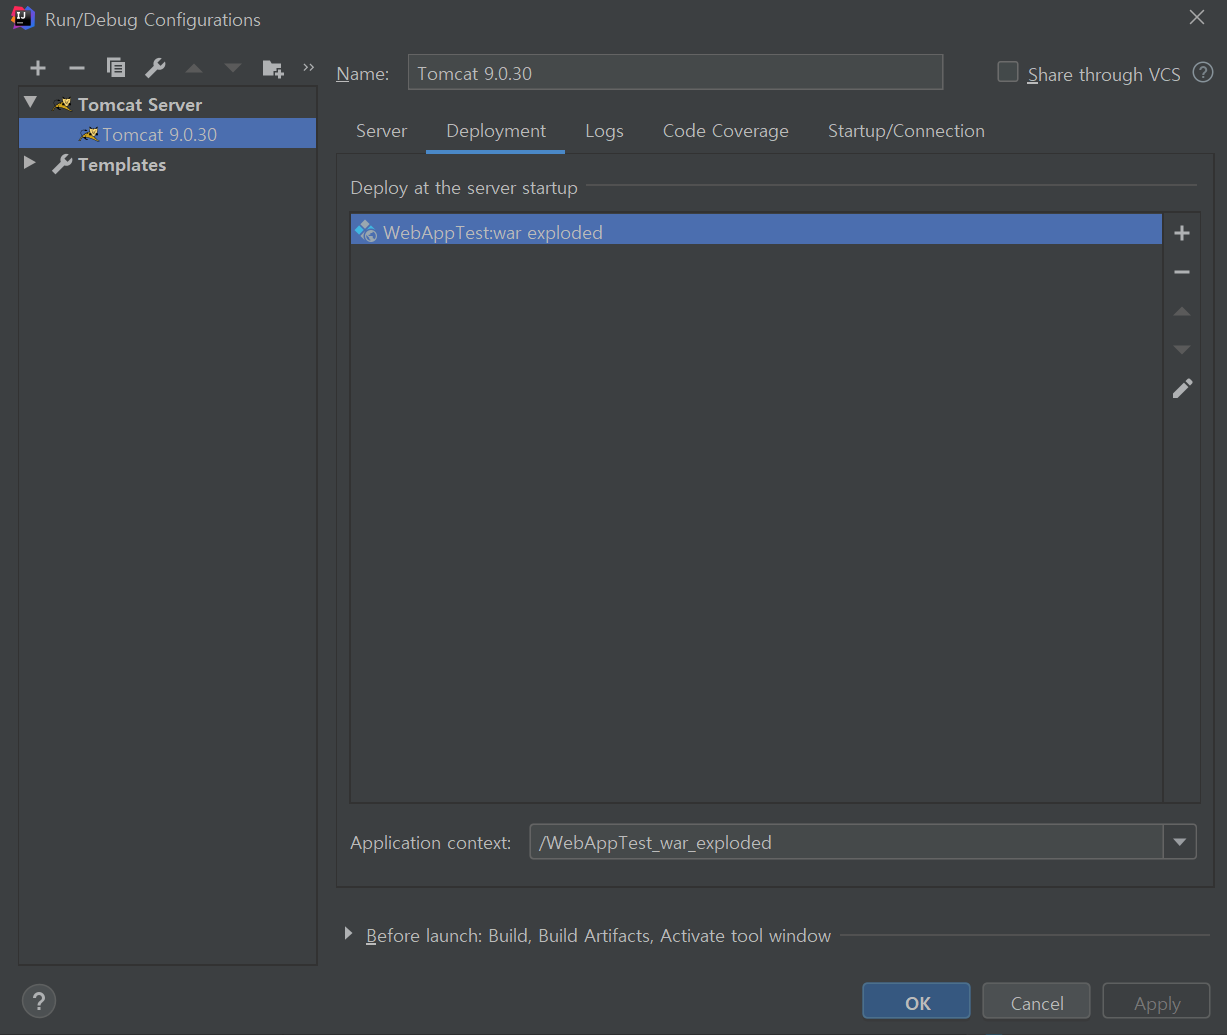Go to Code Coverage tab
Image resolution: width=1227 pixels, height=1035 pixels.
pos(725,131)
